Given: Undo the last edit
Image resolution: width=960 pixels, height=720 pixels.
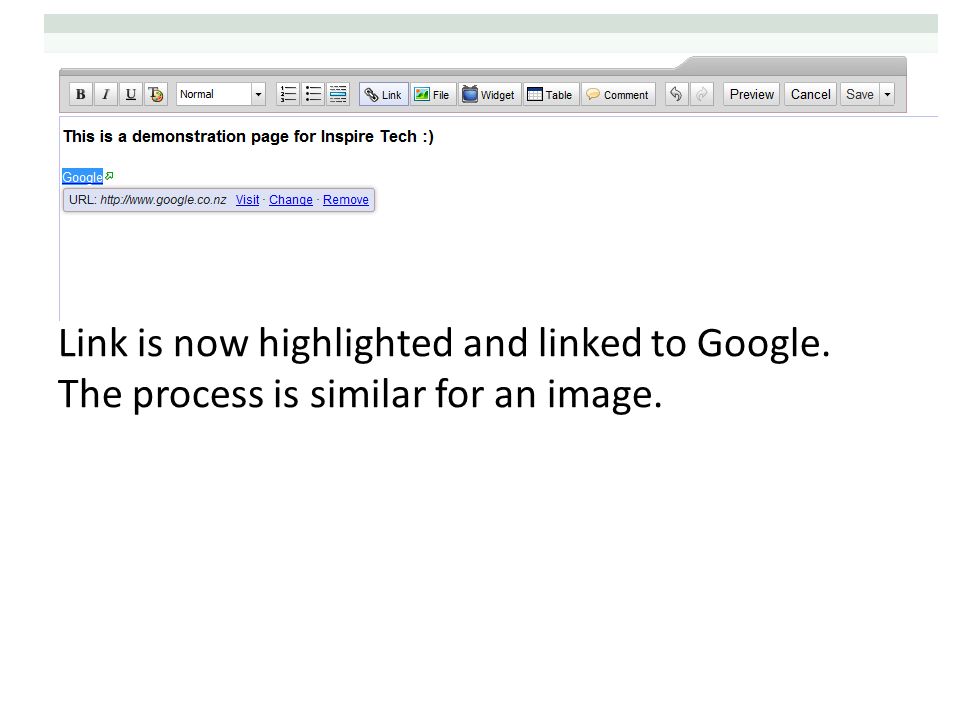Looking at the screenshot, I should click(677, 94).
